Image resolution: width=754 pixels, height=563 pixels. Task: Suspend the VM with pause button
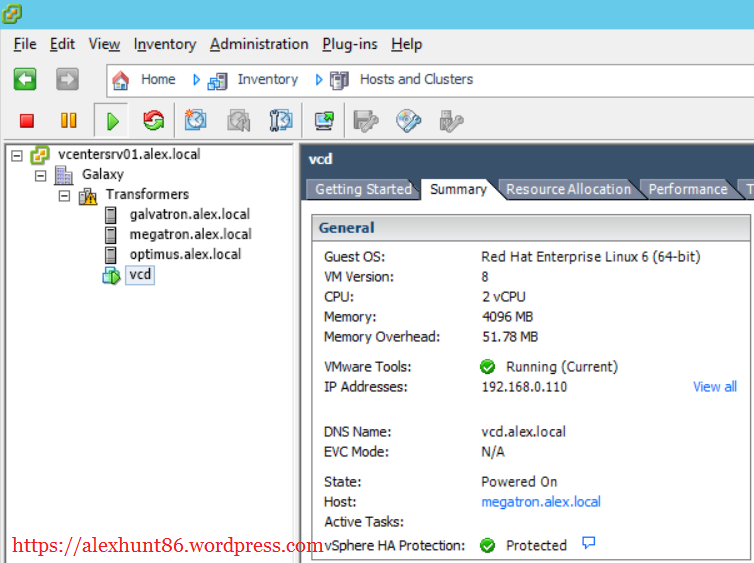click(x=68, y=120)
